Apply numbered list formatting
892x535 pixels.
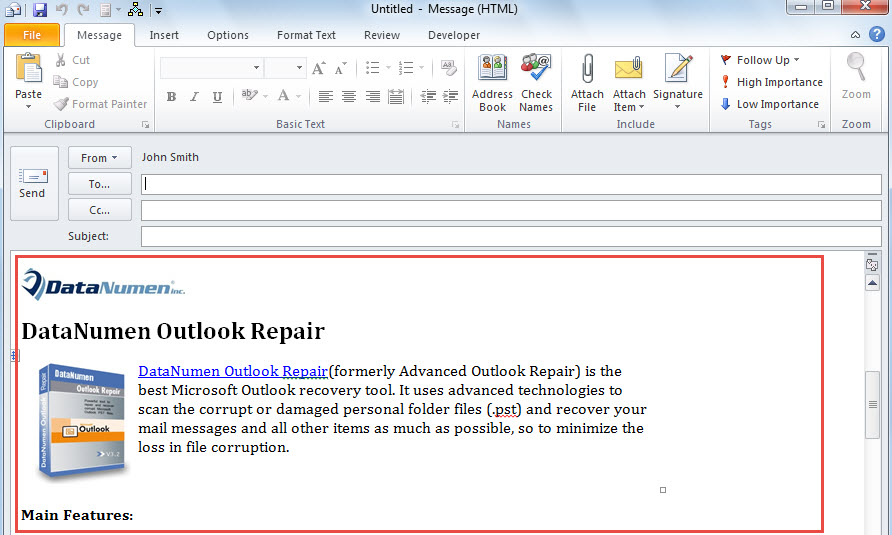coord(406,68)
